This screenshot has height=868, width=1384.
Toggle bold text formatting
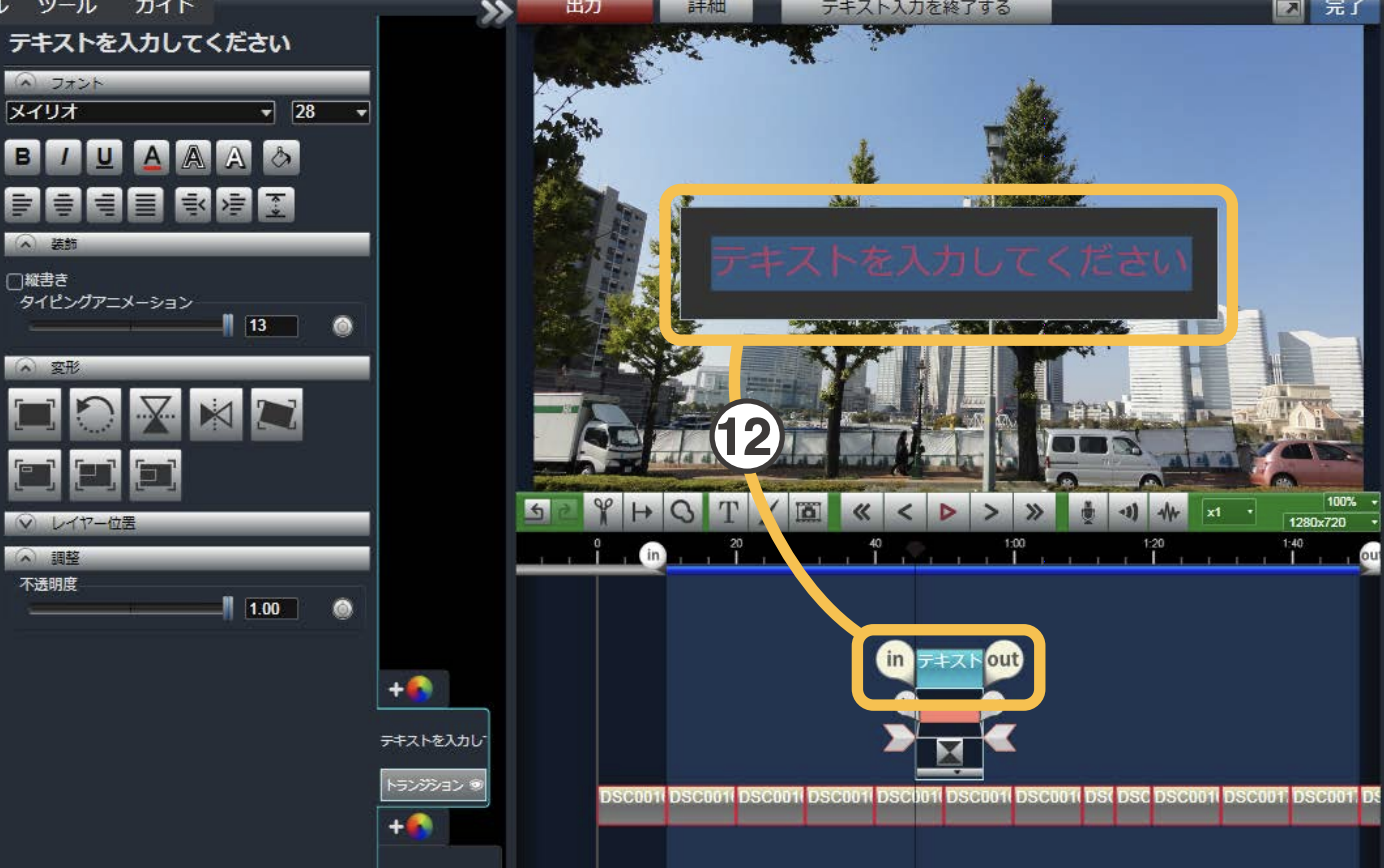(x=24, y=158)
